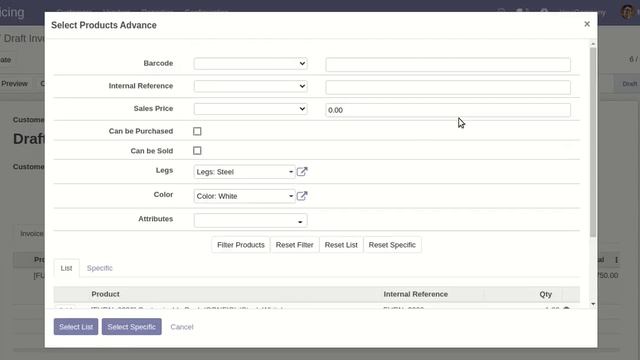640x360 pixels.
Task: Open the Attributes dropdown
Action: 251,221
